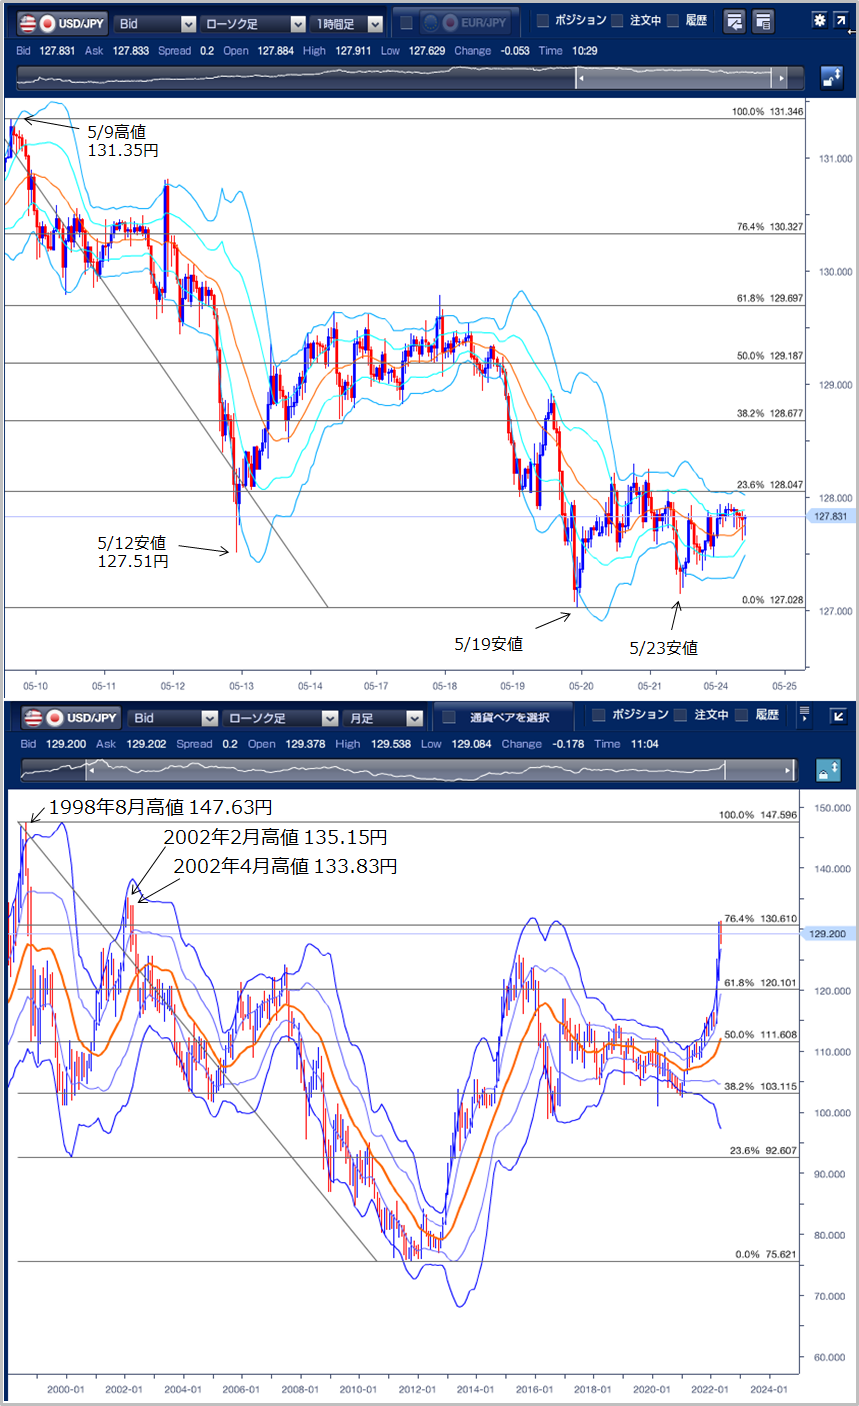The image size is (859, 1406).
Task: Click the scale toggle icon beside bottom overview bar
Action: coord(830,770)
